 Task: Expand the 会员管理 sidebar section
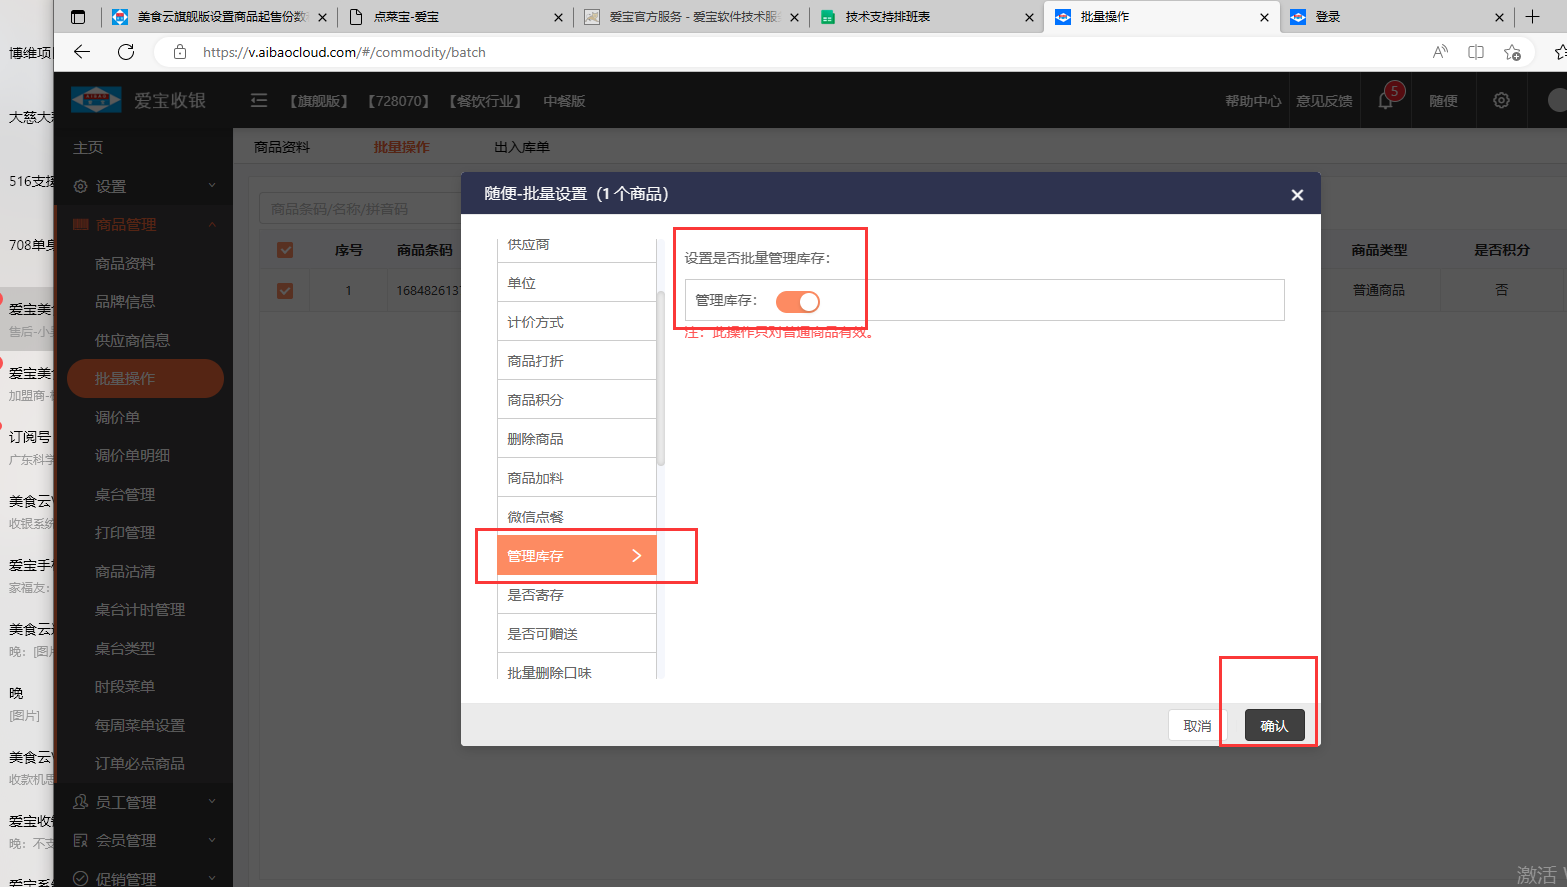tap(143, 840)
